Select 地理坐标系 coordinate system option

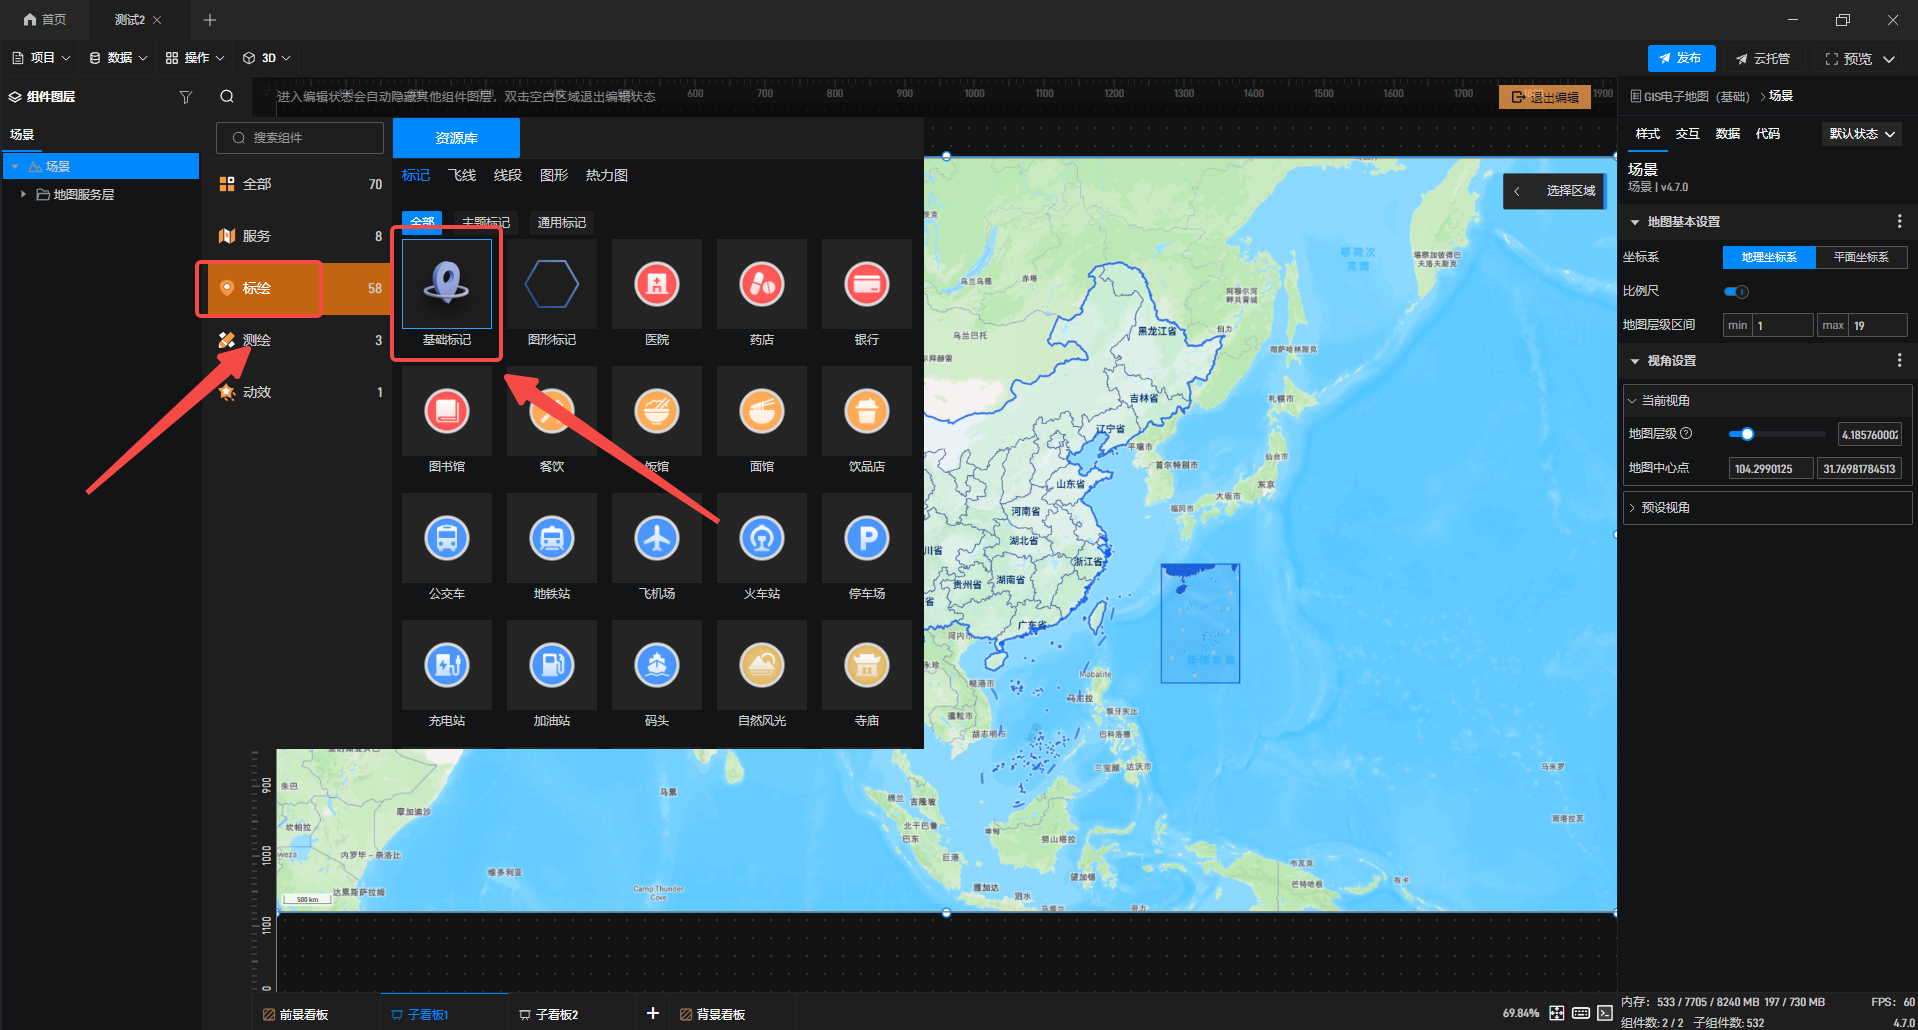click(x=1768, y=257)
